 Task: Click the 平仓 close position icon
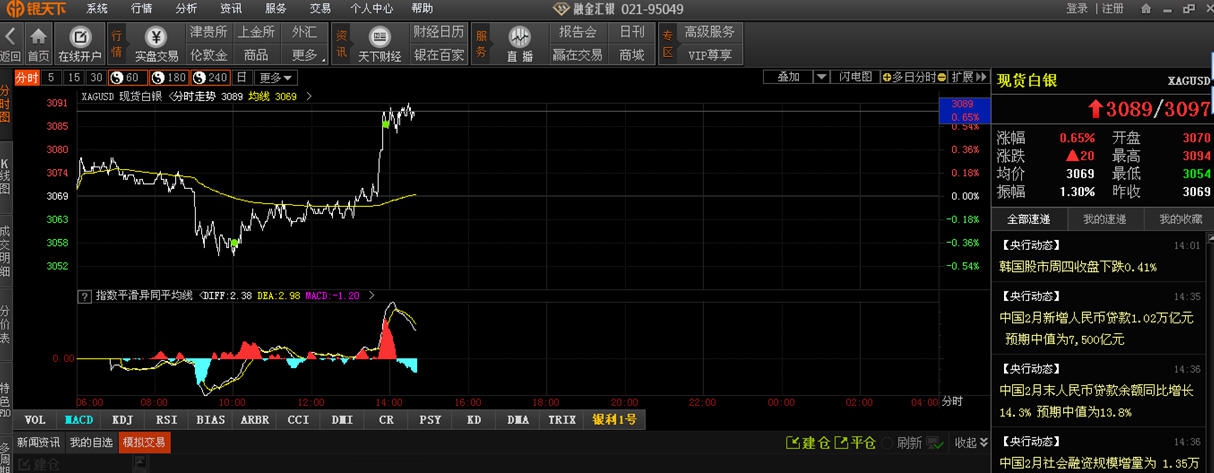click(x=842, y=443)
